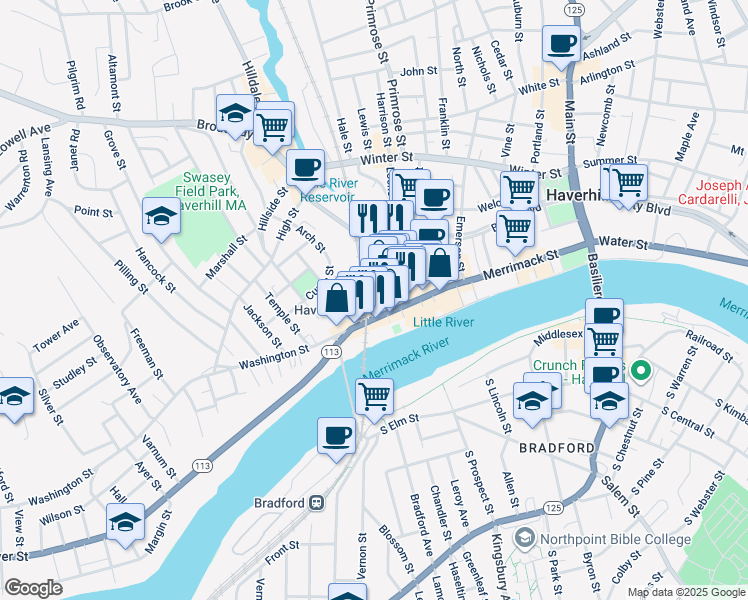The image size is (748, 600).
Task: Select the graduation cap marker near S Chestnut St
Action: [x=609, y=405]
